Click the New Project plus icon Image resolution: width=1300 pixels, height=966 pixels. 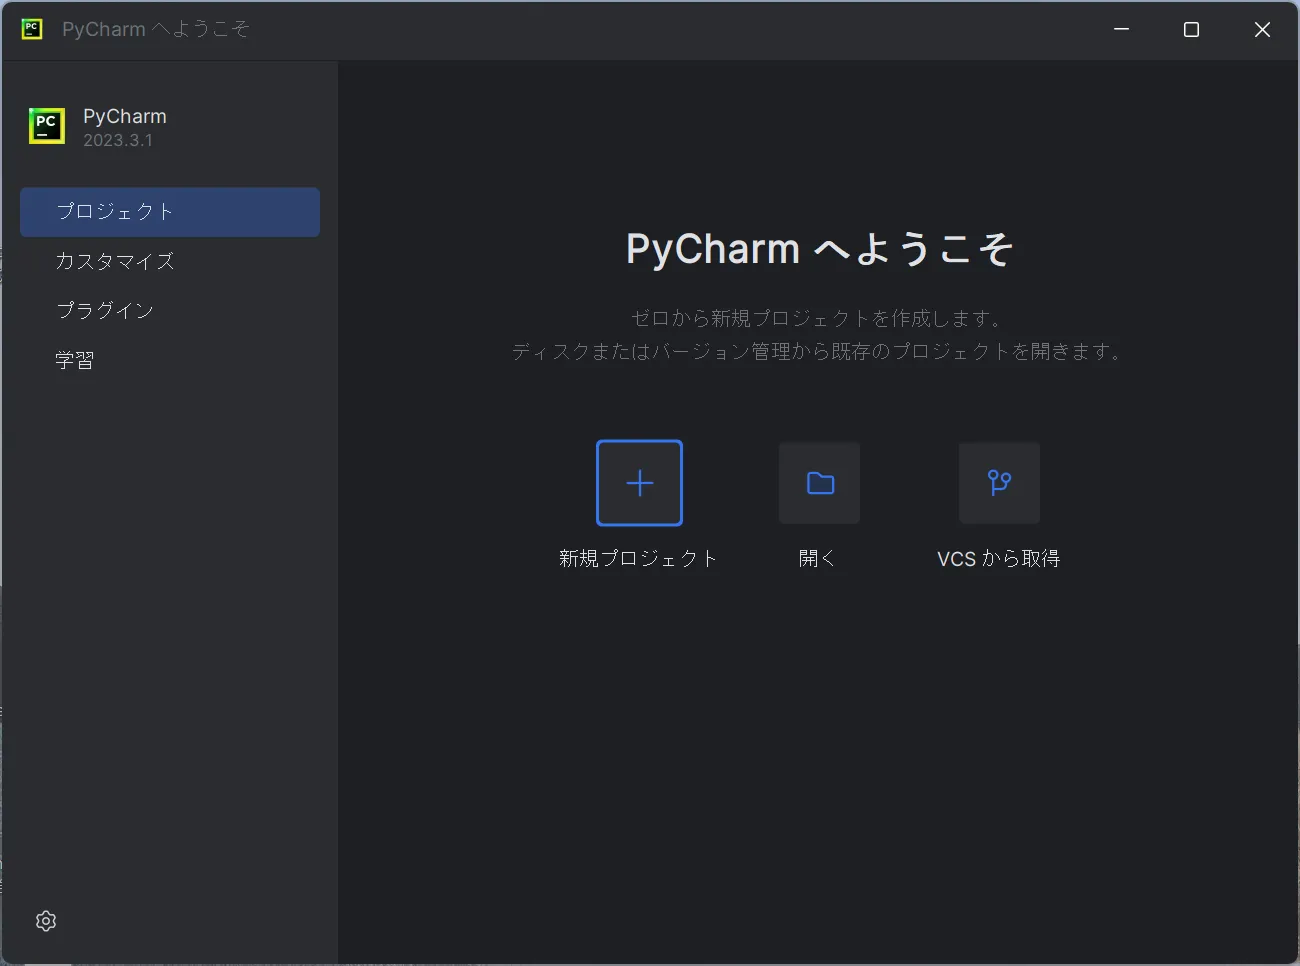(639, 483)
